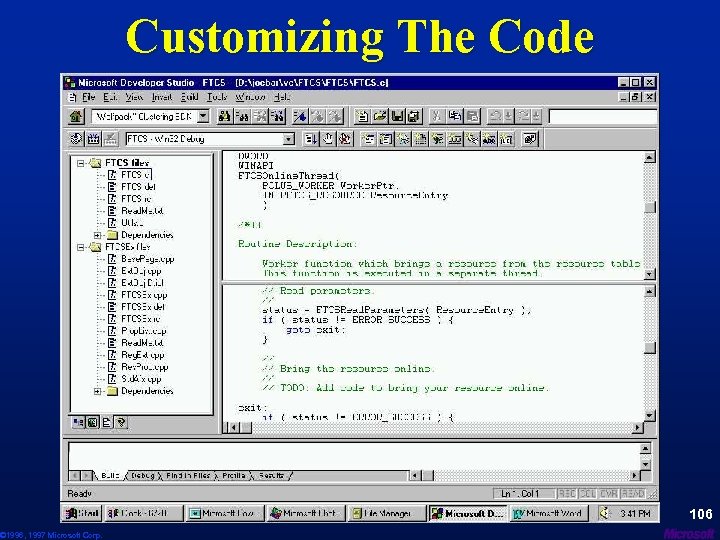Image resolution: width=720 pixels, height=540 pixels.
Task: Select the Find in Files tab
Action: pyautogui.click(x=188, y=476)
